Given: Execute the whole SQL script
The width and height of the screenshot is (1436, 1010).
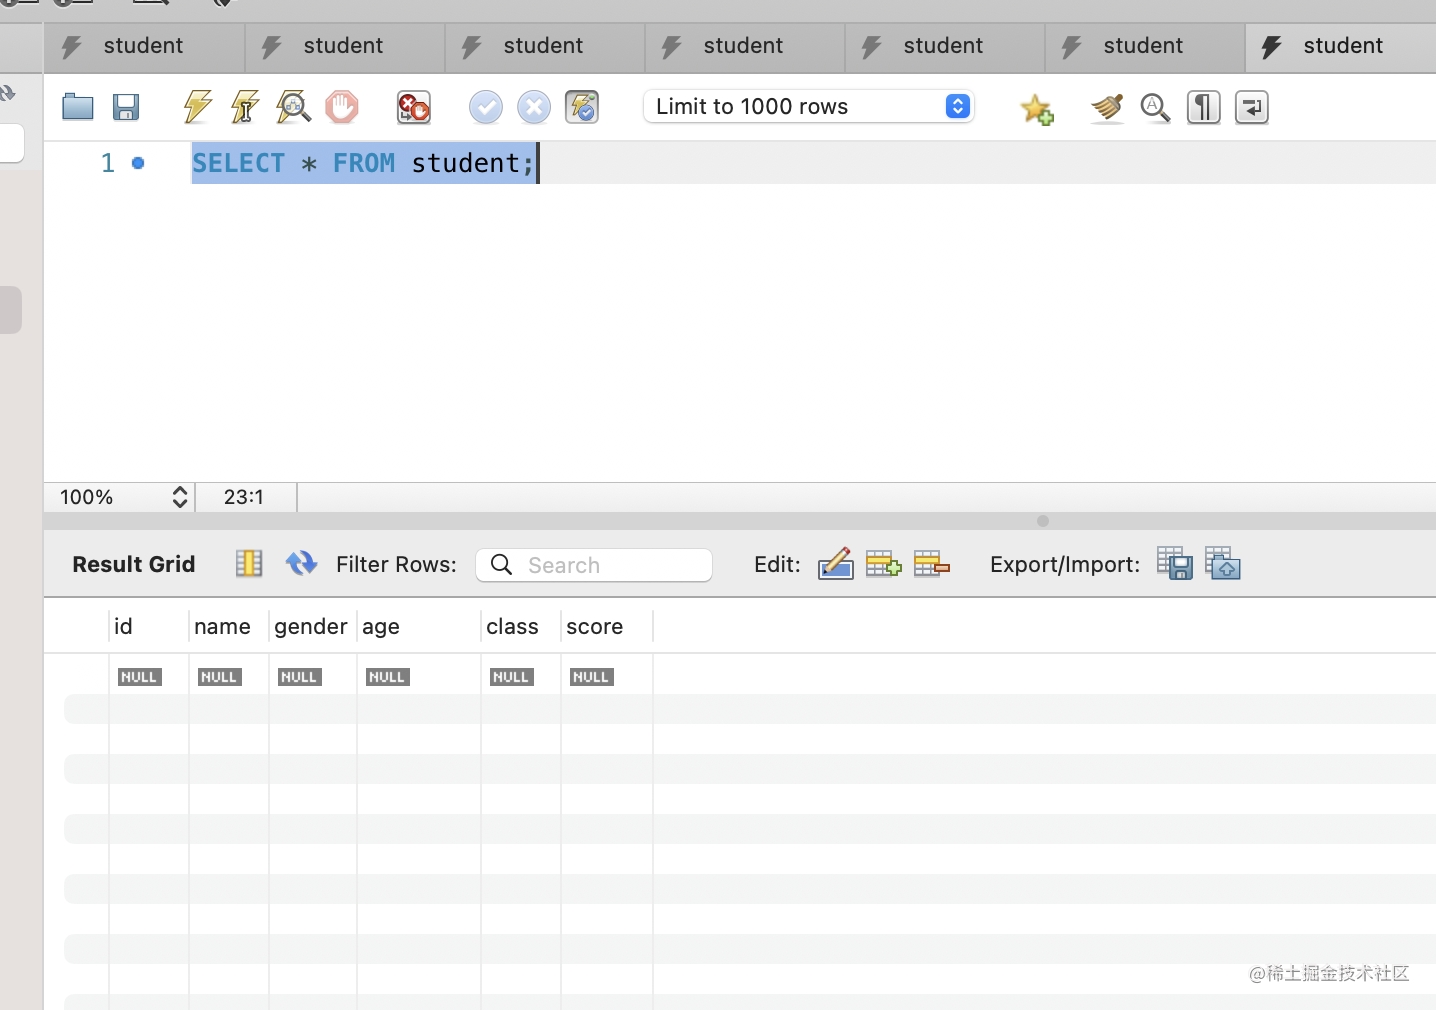Looking at the screenshot, I should click(x=198, y=107).
